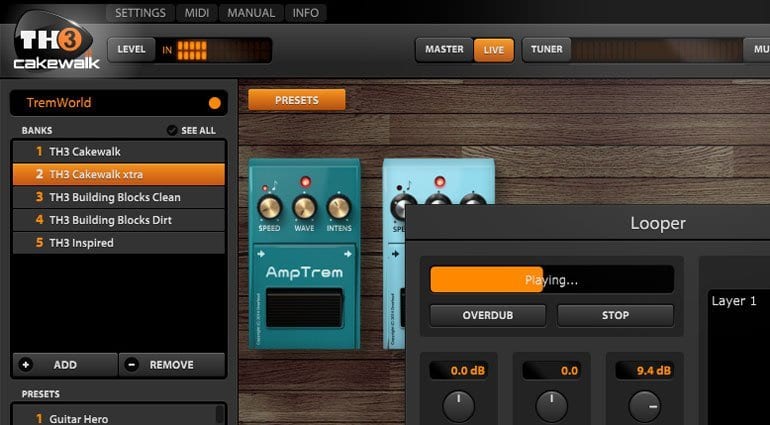Toggle the SEE ALL checkbox
Viewport: 770px width, 425px height.
pos(172,130)
